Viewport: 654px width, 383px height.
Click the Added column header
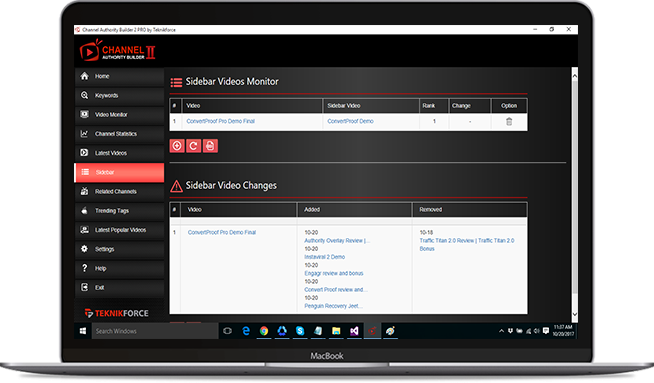click(355, 210)
